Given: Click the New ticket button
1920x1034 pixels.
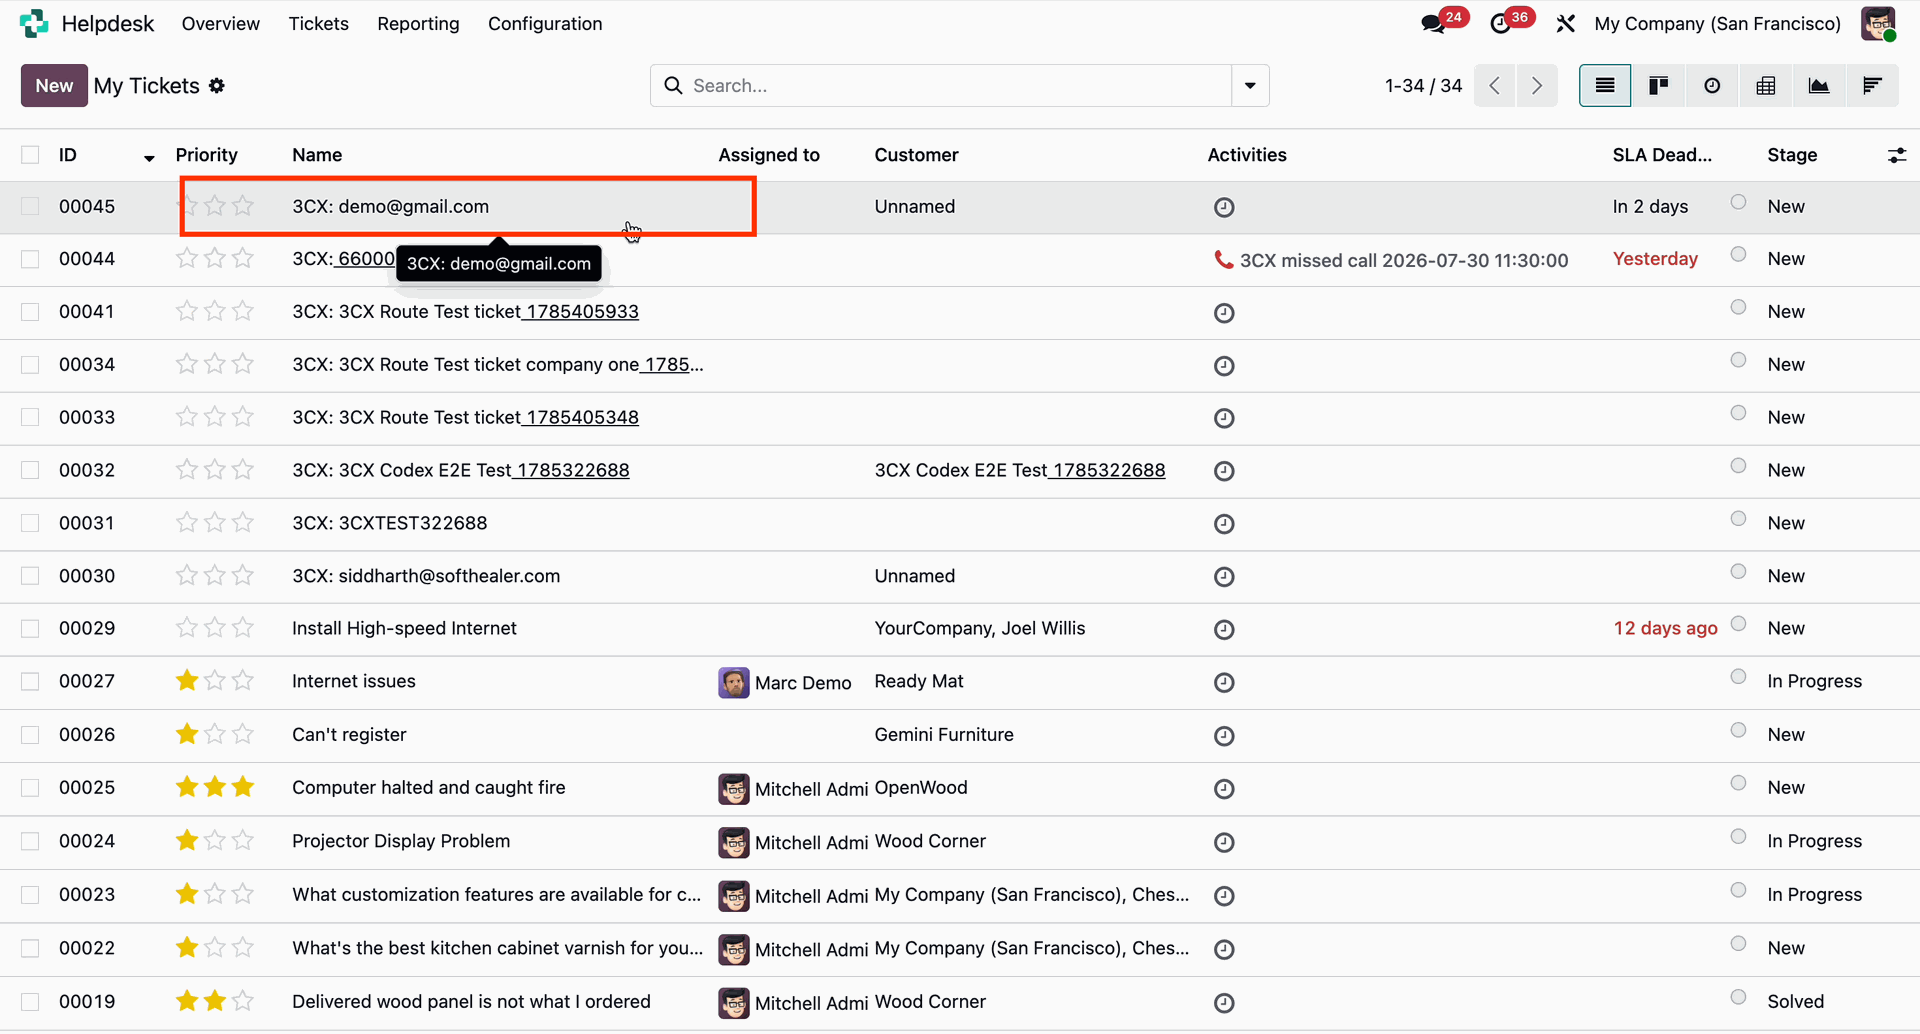Looking at the screenshot, I should (54, 86).
